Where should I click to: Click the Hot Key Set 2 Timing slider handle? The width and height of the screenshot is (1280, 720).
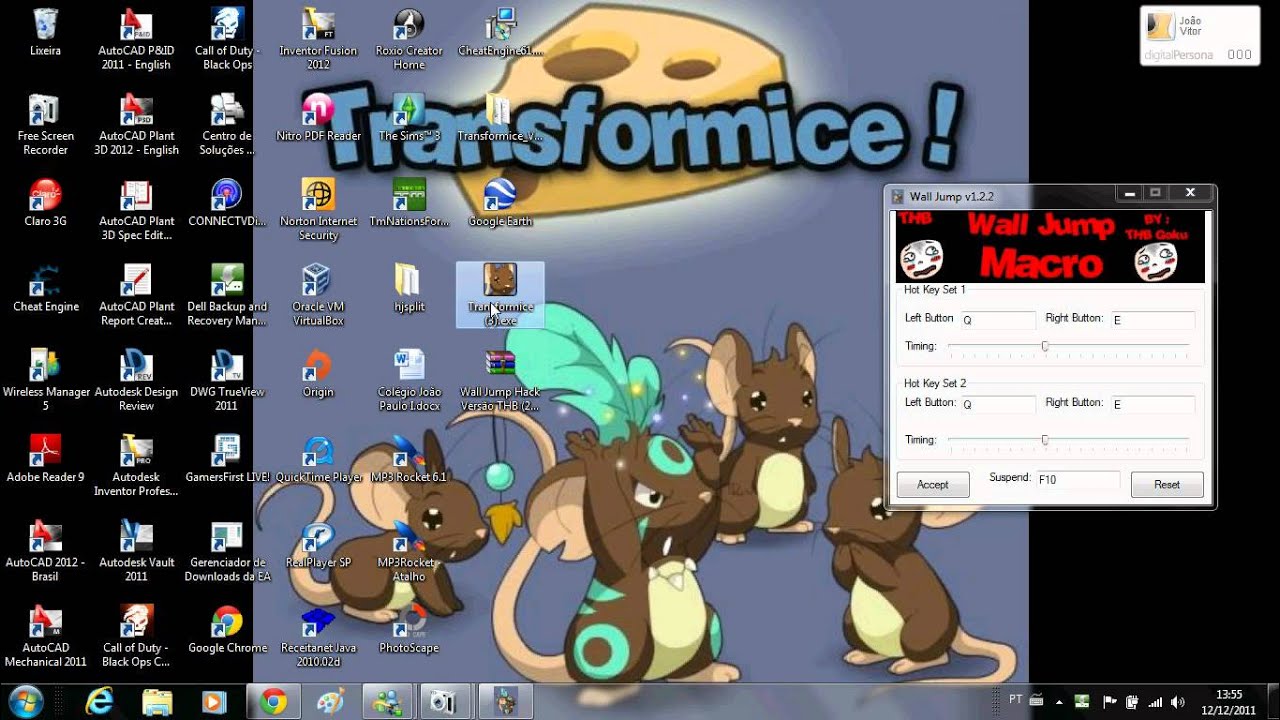pyautogui.click(x=1045, y=440)
